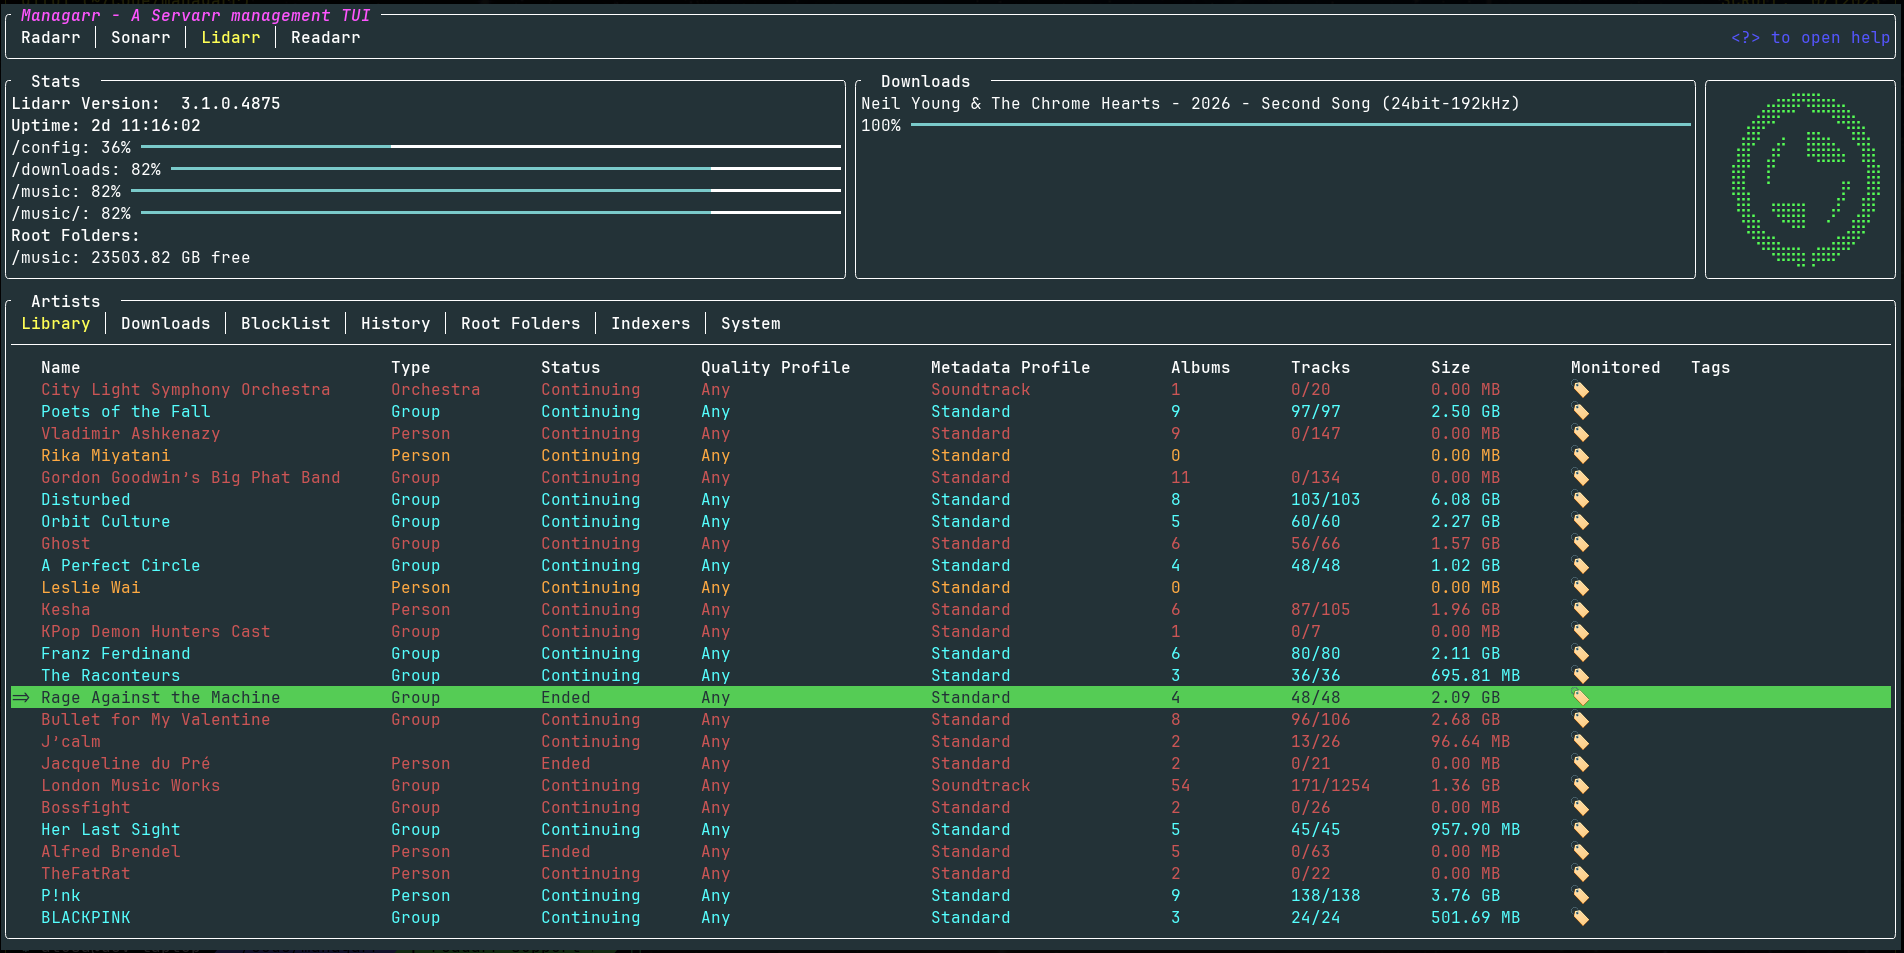Screen dimensions: 1904x953
Task: Click monitored tag icon for Franz Ferdinand
Action: (1580, 654)
